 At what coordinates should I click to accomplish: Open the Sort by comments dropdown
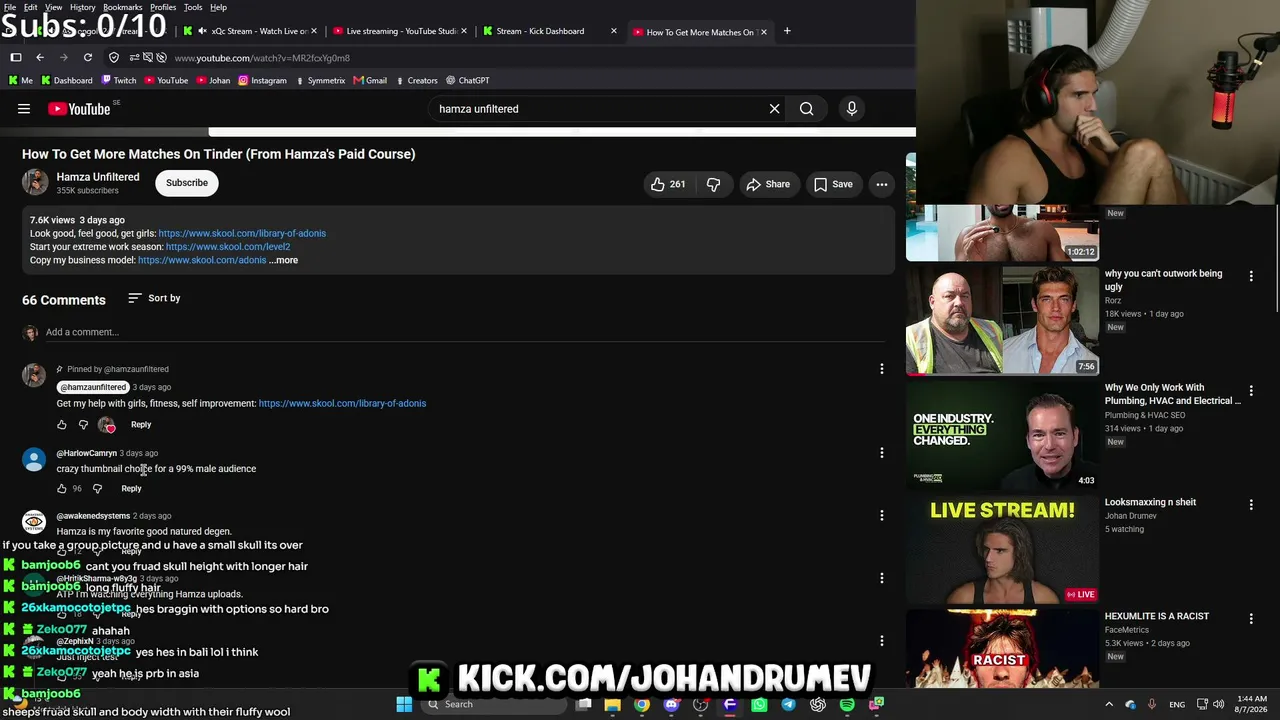point(154,298)
